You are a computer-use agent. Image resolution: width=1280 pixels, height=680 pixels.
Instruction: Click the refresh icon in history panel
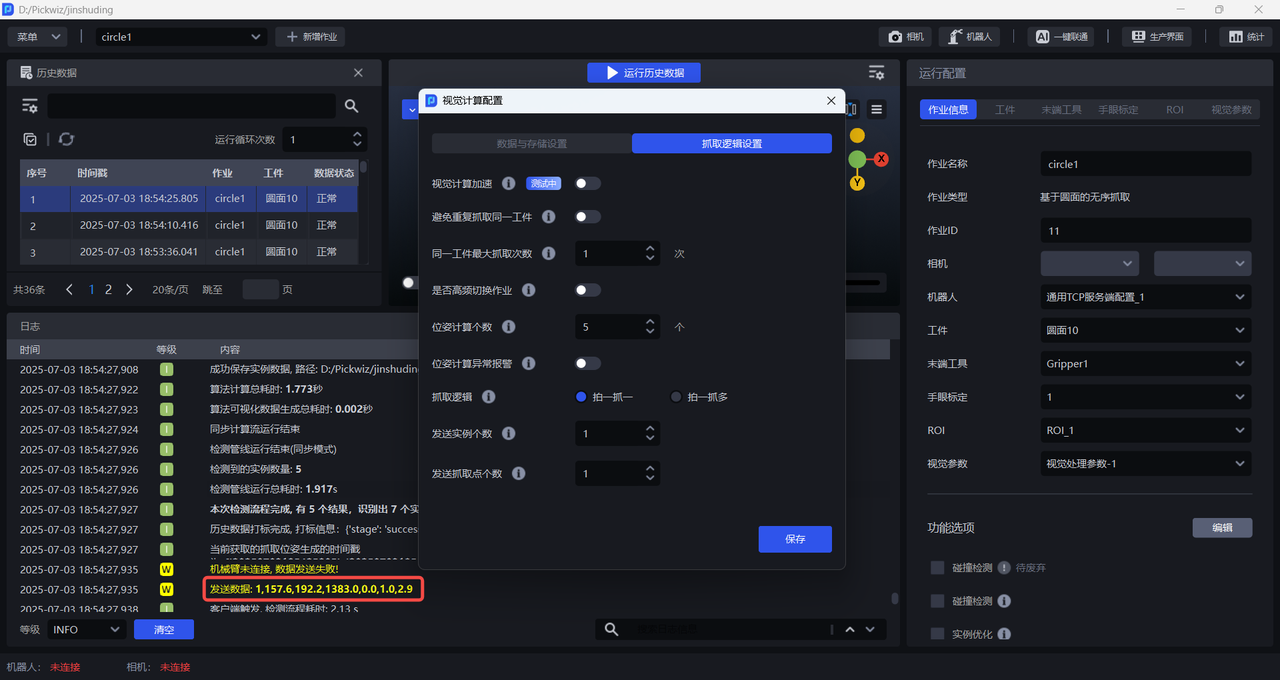pyautogui.click(x=66, y=140)
